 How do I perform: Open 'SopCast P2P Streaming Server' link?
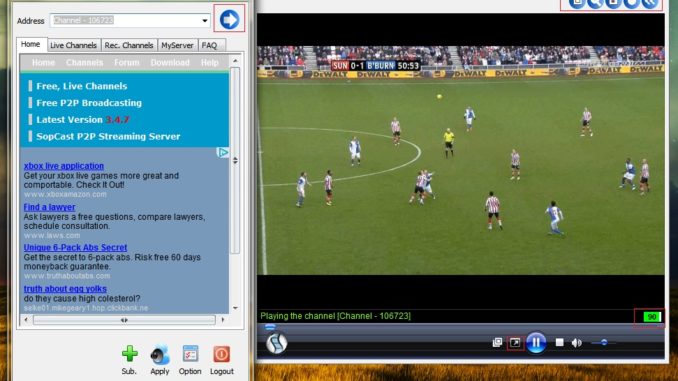108,137
